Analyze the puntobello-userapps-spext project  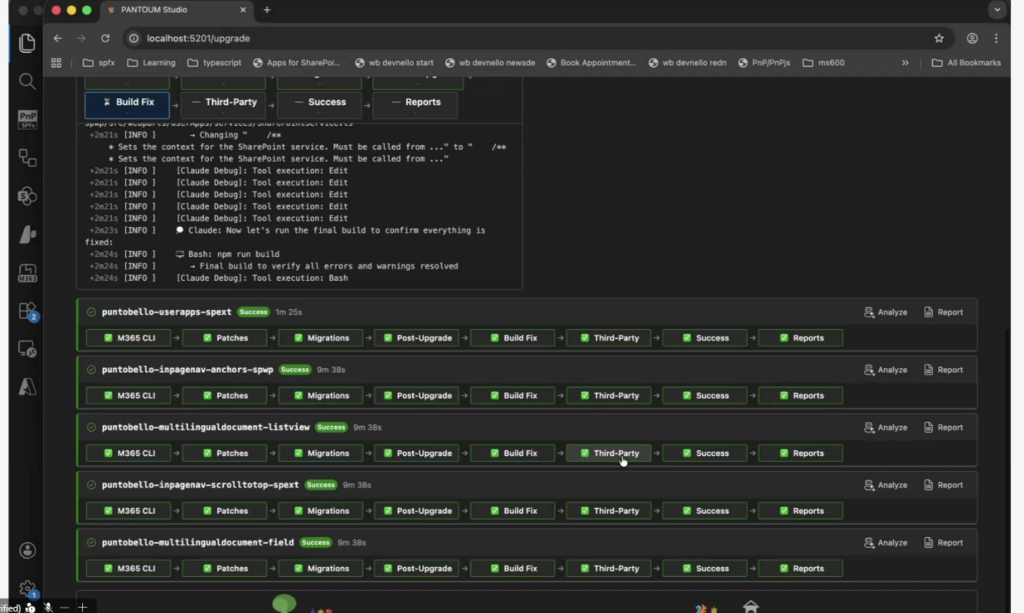(885, 312)
